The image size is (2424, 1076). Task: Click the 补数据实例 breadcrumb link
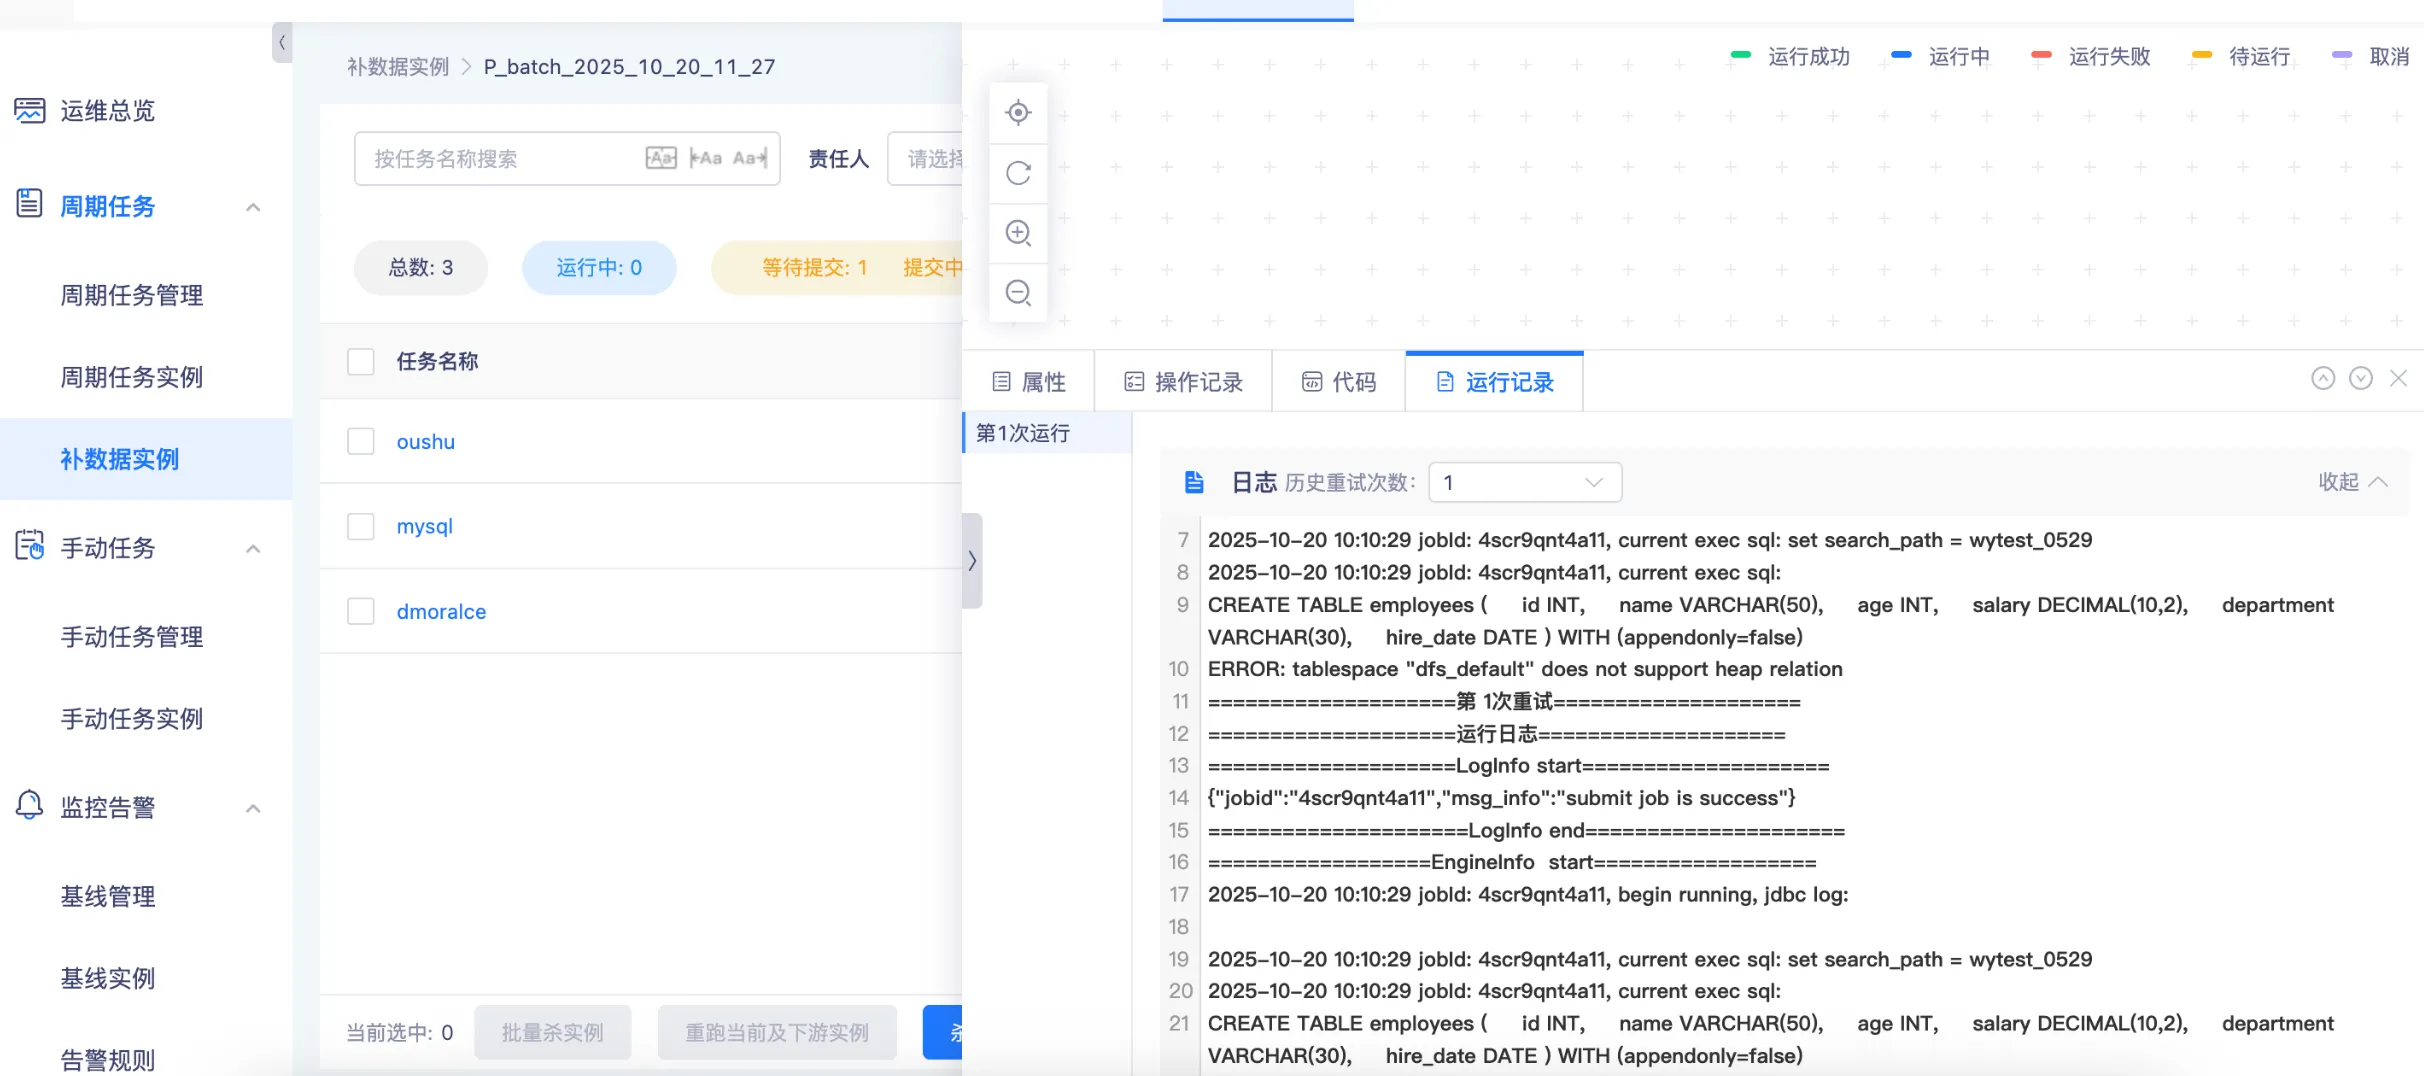tap(398, 67)
